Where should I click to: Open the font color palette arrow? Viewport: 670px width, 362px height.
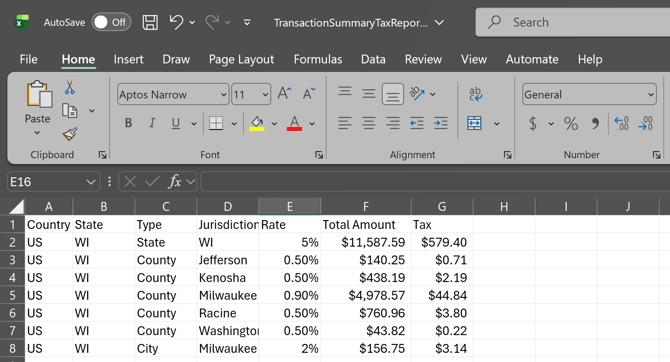pos(312,124)
